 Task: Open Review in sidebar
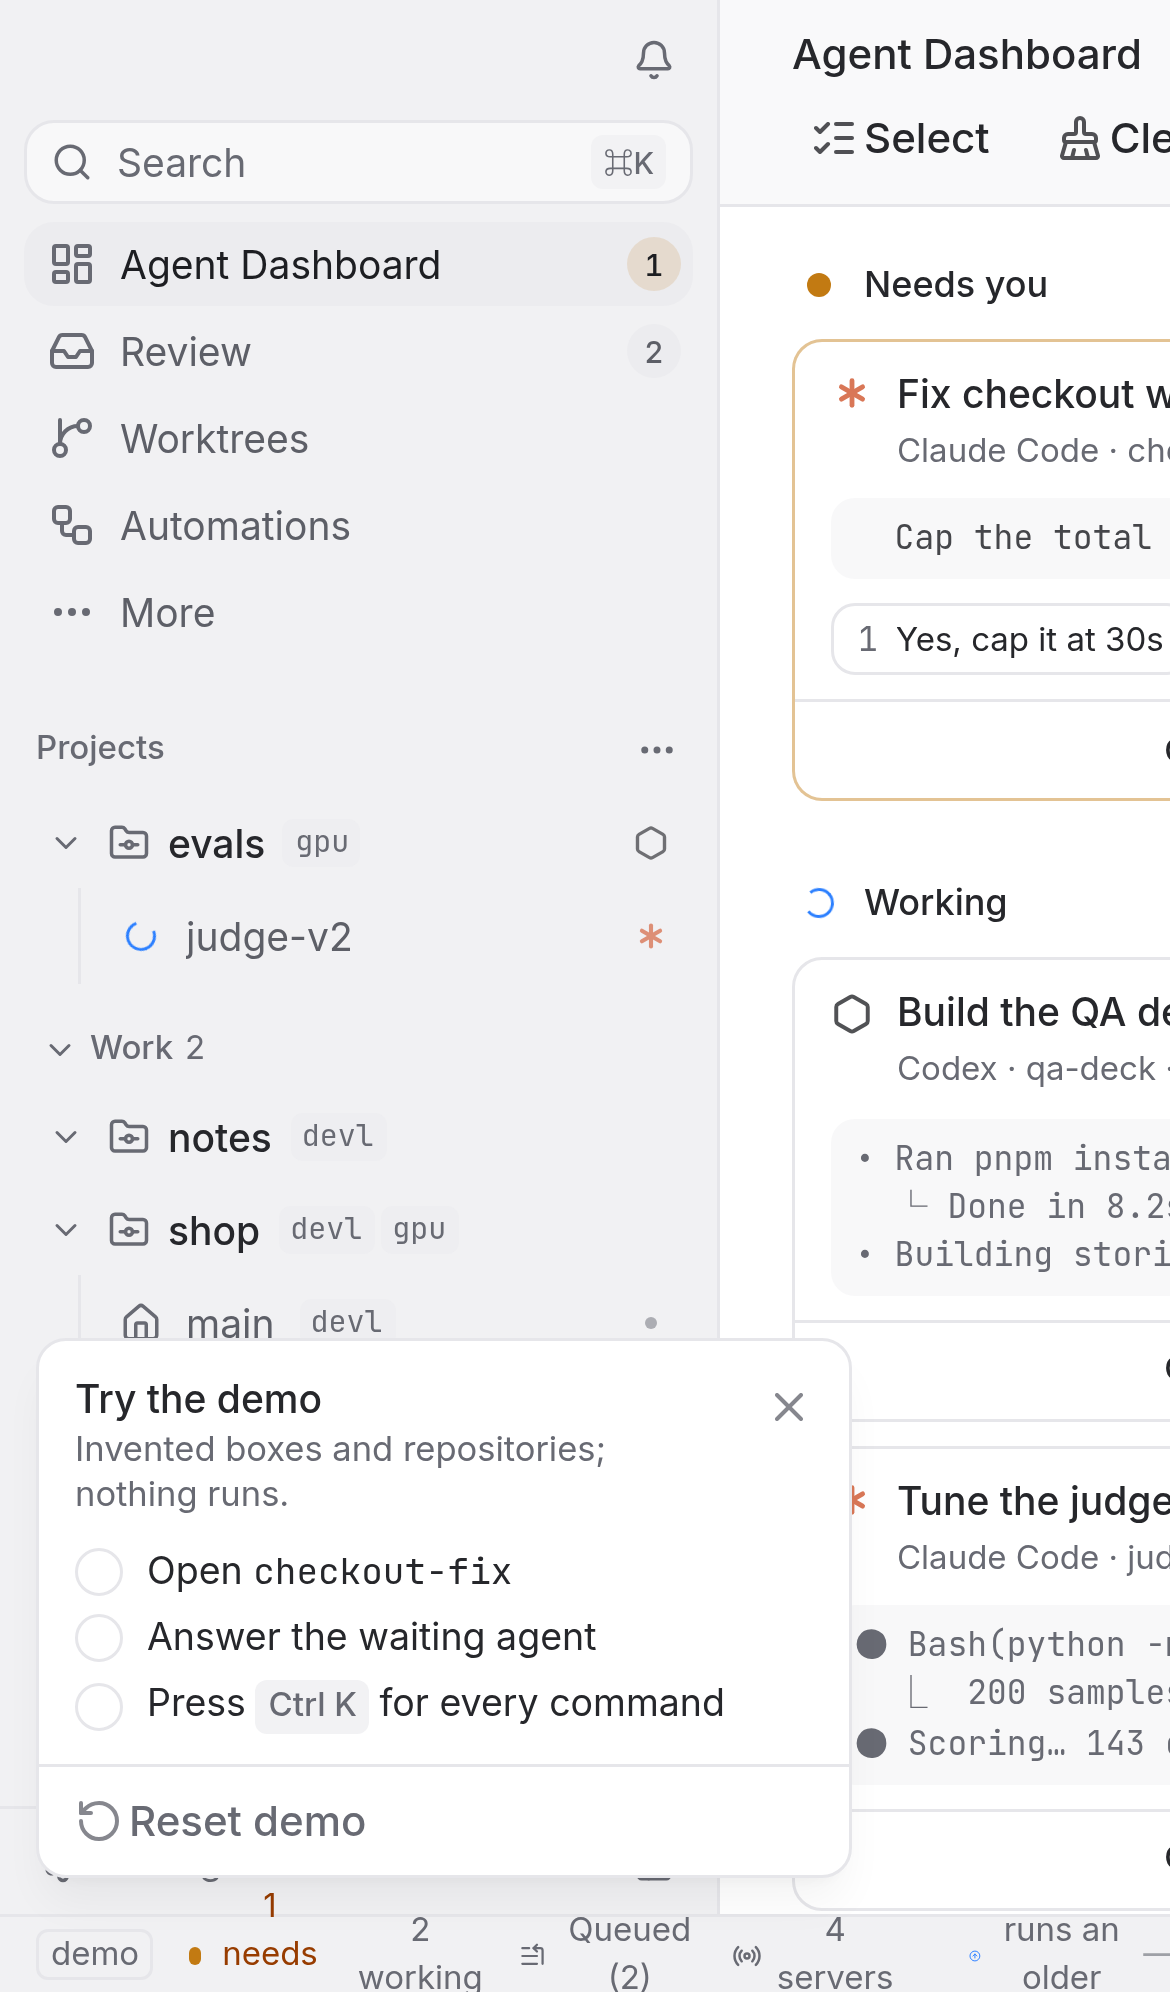[x=358, y=352]
